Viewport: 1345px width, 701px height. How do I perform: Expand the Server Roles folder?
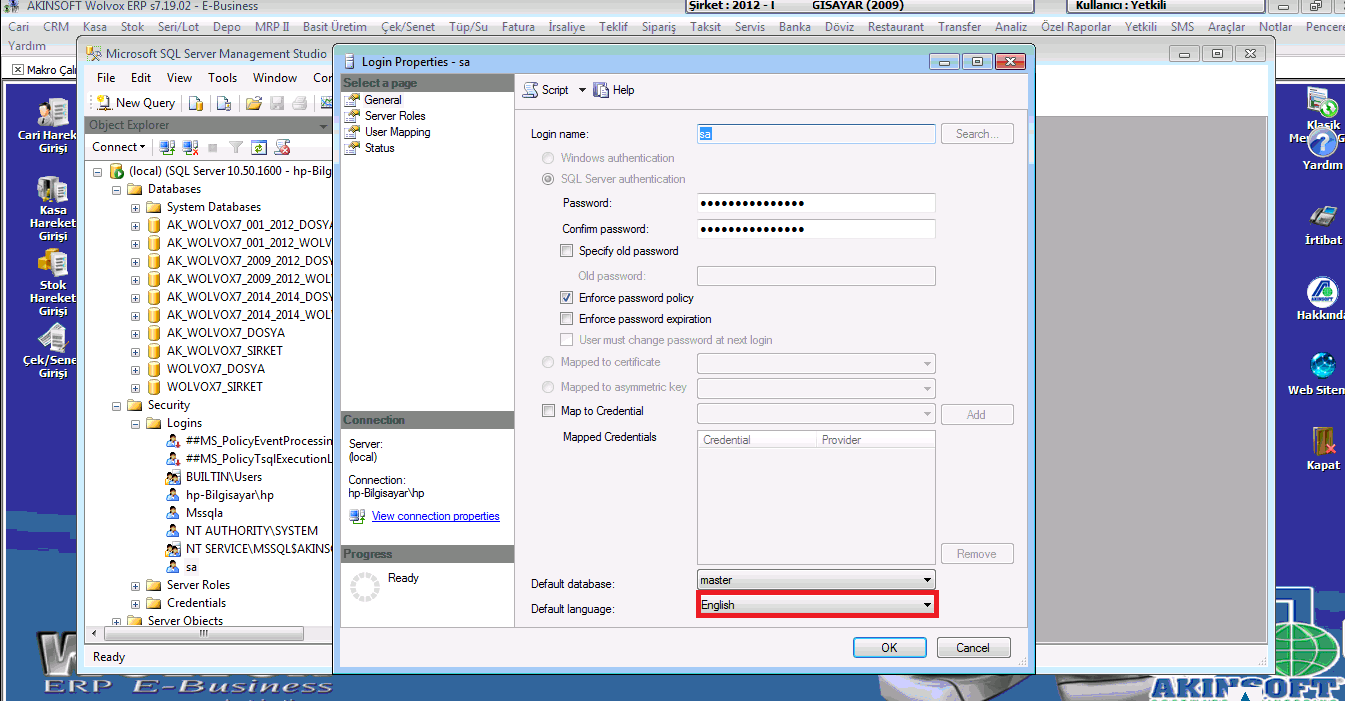coord(135,585)
